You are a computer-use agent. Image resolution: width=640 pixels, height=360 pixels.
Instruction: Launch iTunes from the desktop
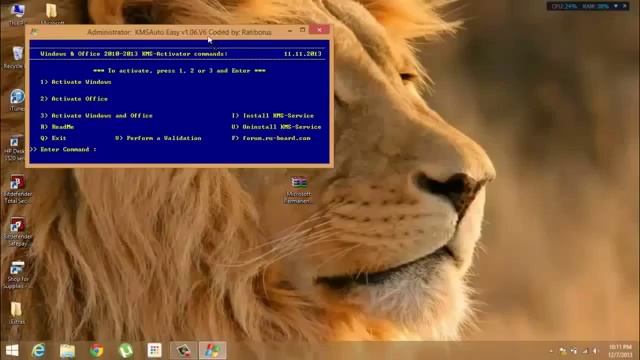tap(17, 100)
